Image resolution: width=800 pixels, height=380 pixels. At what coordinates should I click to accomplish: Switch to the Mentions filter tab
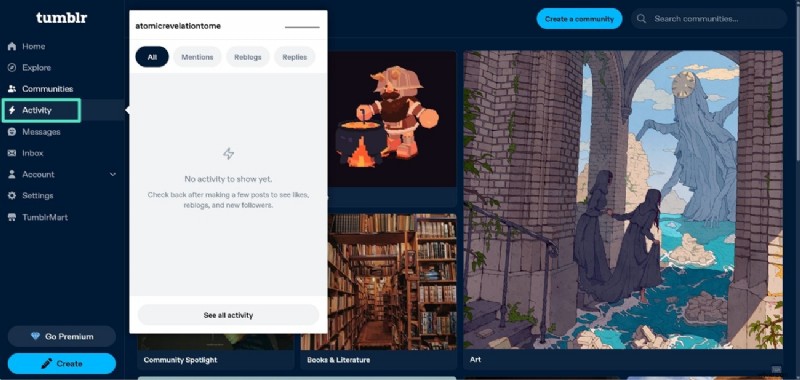197,57
